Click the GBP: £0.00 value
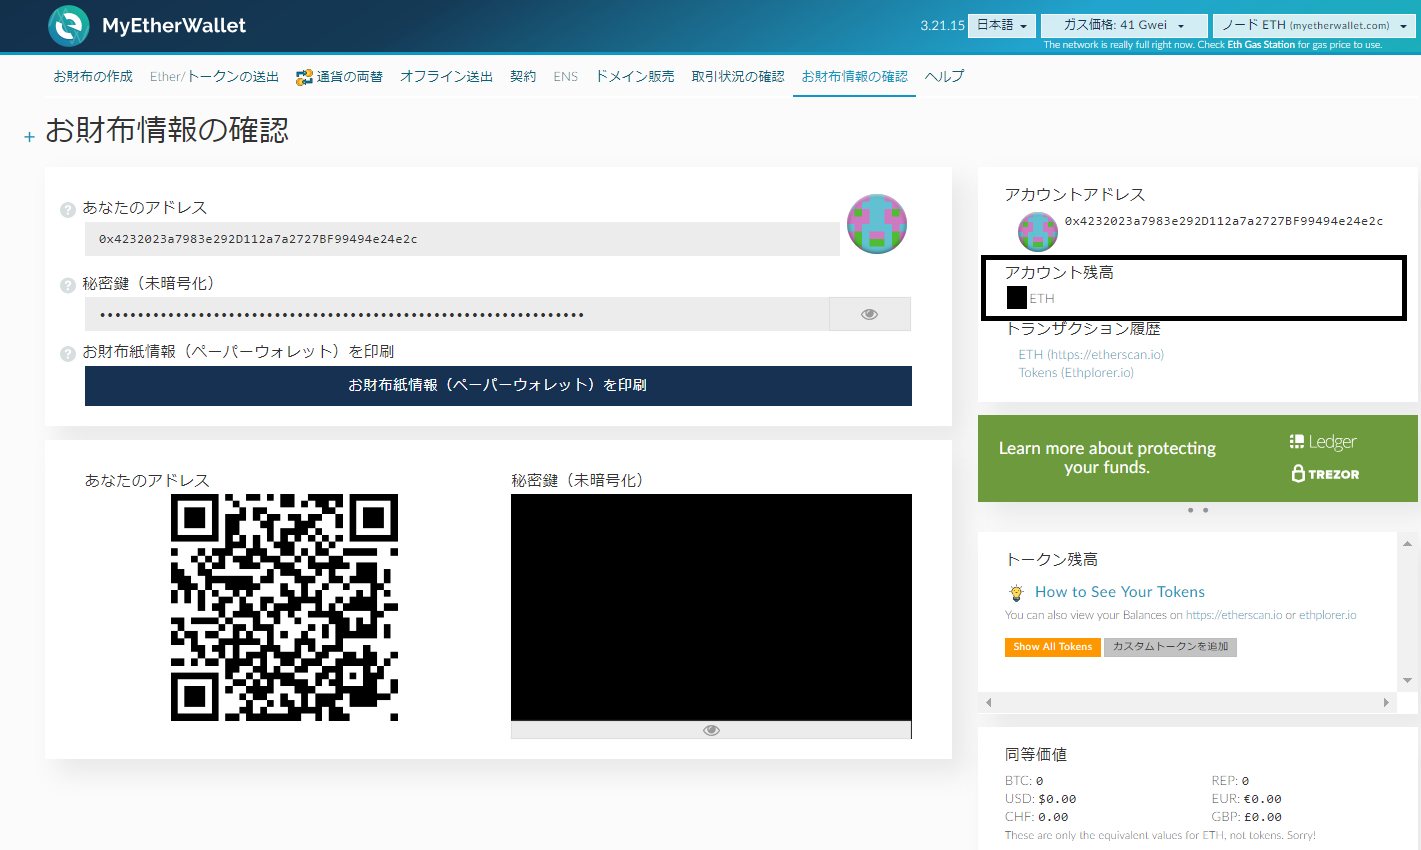 (1246, 817)
